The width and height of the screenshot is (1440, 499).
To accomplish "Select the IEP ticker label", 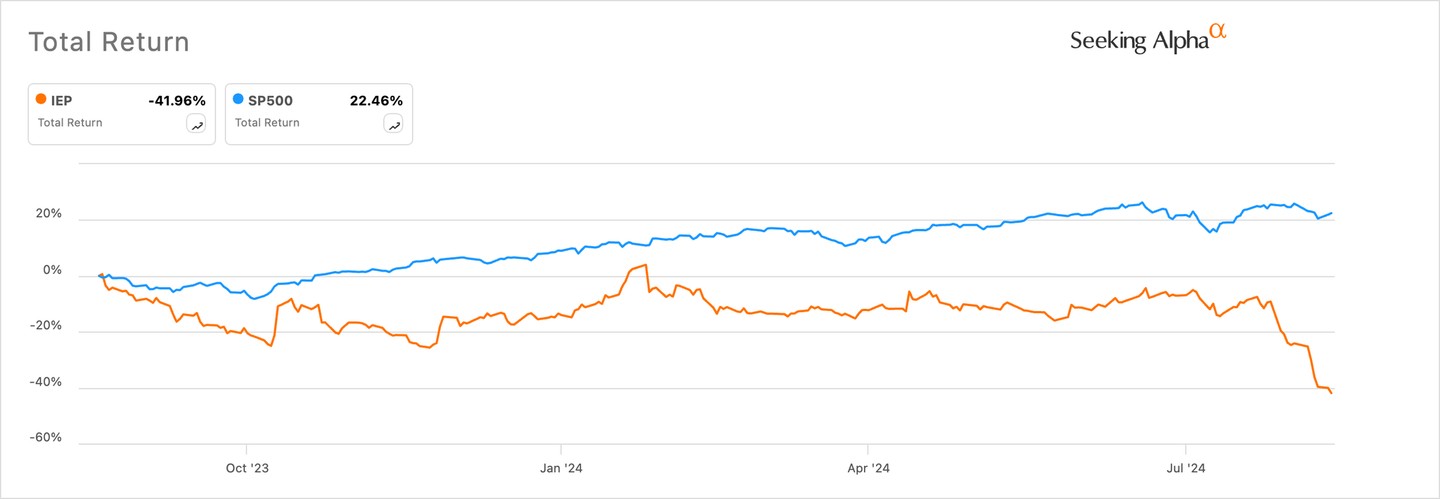I will (64, 100).
